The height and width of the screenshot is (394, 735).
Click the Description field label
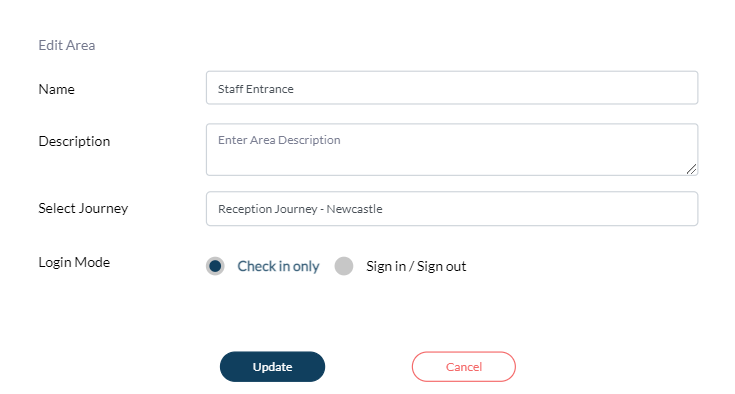click(74, 141)
